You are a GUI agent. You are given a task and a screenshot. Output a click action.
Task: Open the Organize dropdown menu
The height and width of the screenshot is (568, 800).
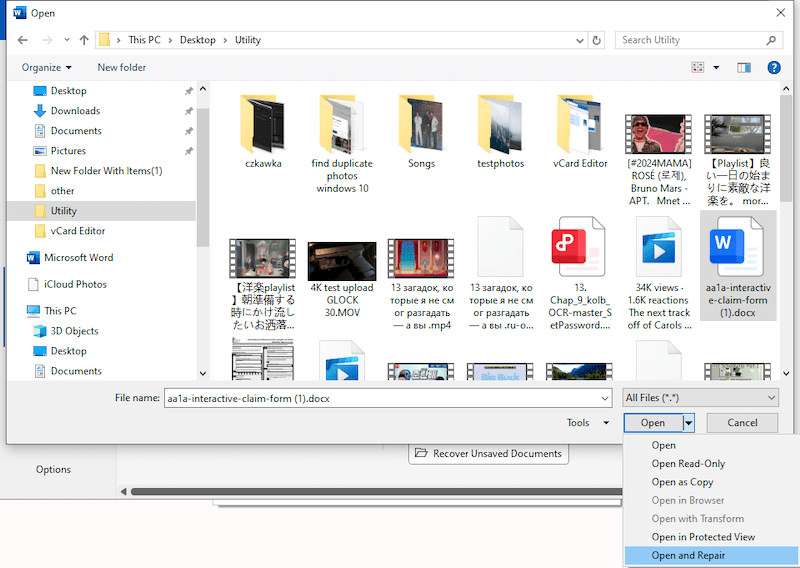(x=47, y=68)
